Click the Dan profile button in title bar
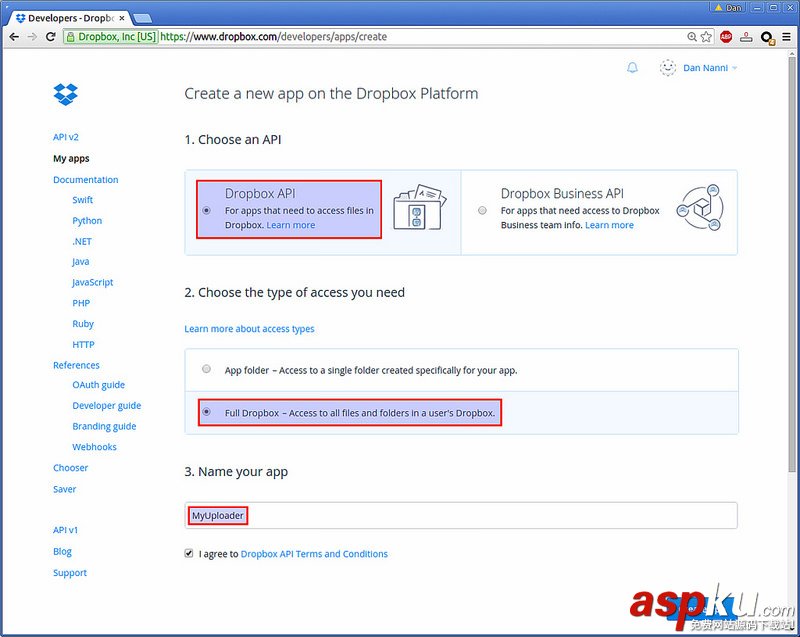Screen dimensions: 800x637 pos(729,8)
